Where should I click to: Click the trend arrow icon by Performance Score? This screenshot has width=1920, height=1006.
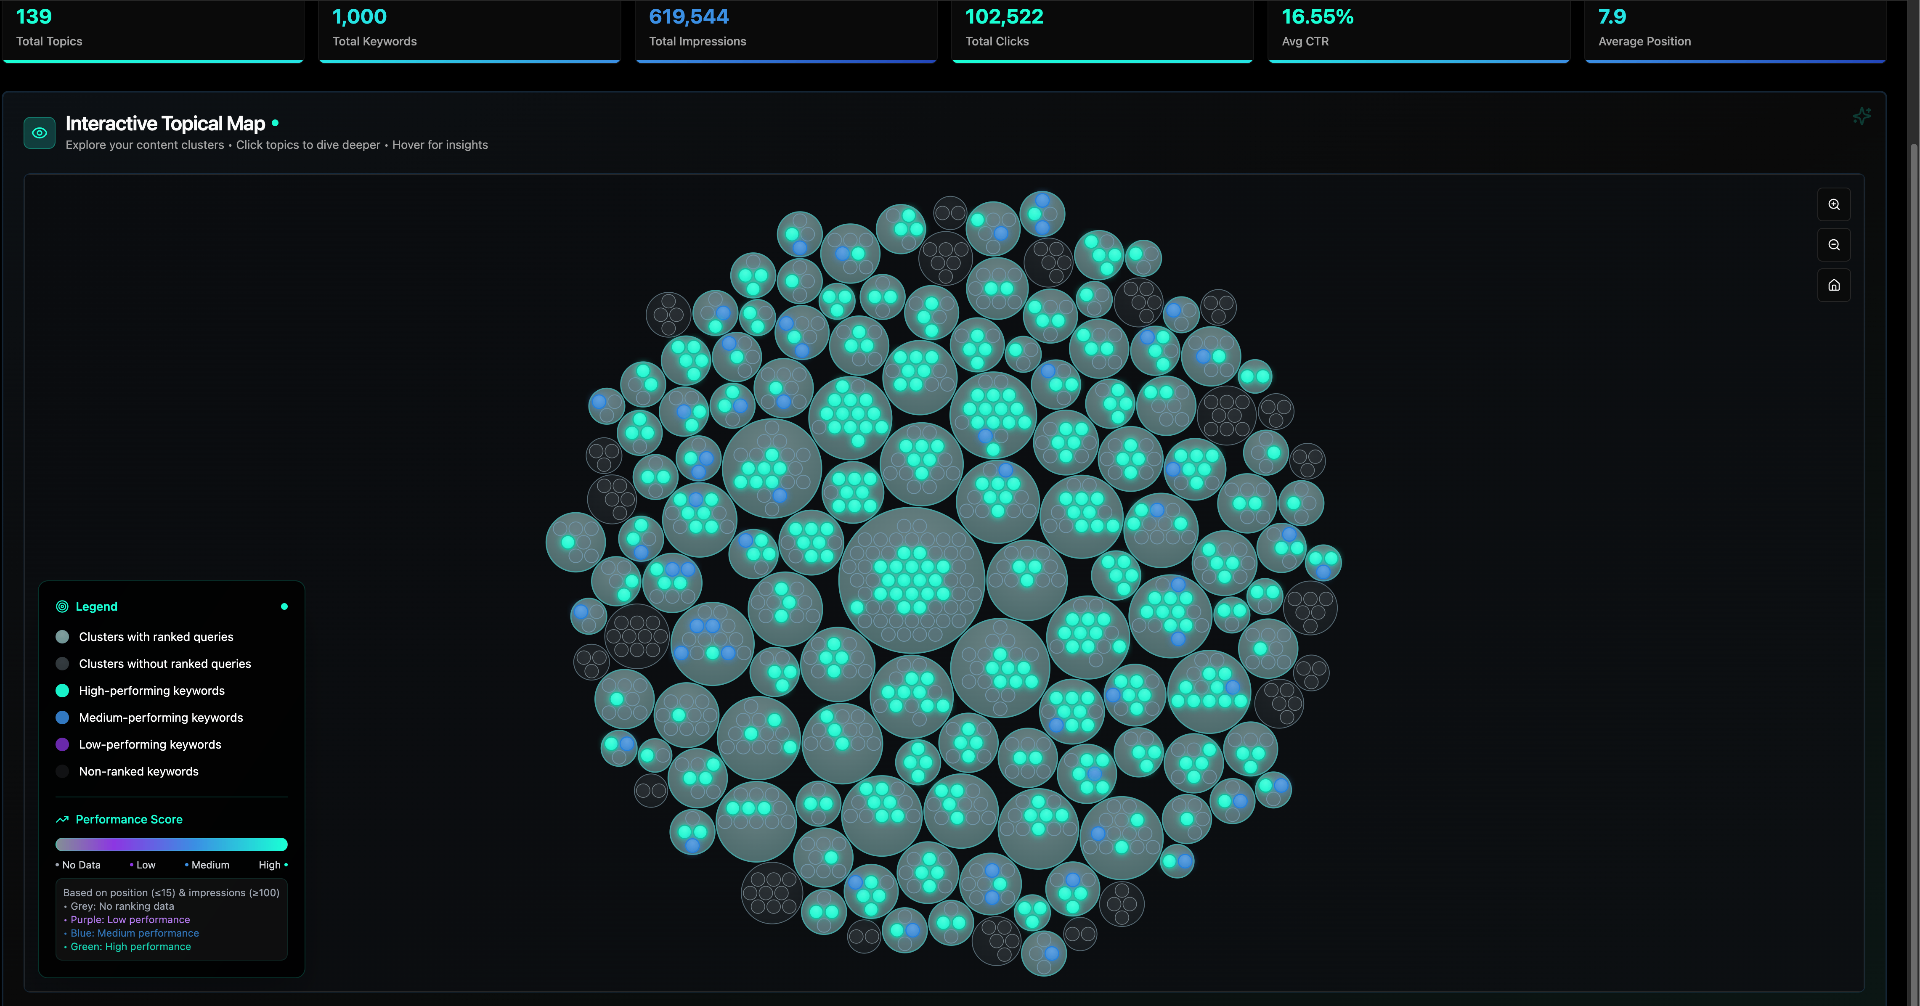coord(62,820)
